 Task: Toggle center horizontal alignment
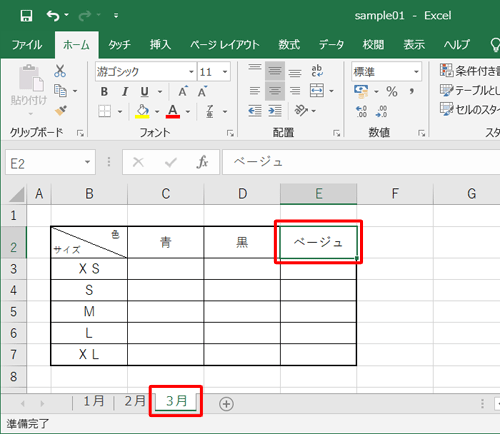click(x=275, y=91)
